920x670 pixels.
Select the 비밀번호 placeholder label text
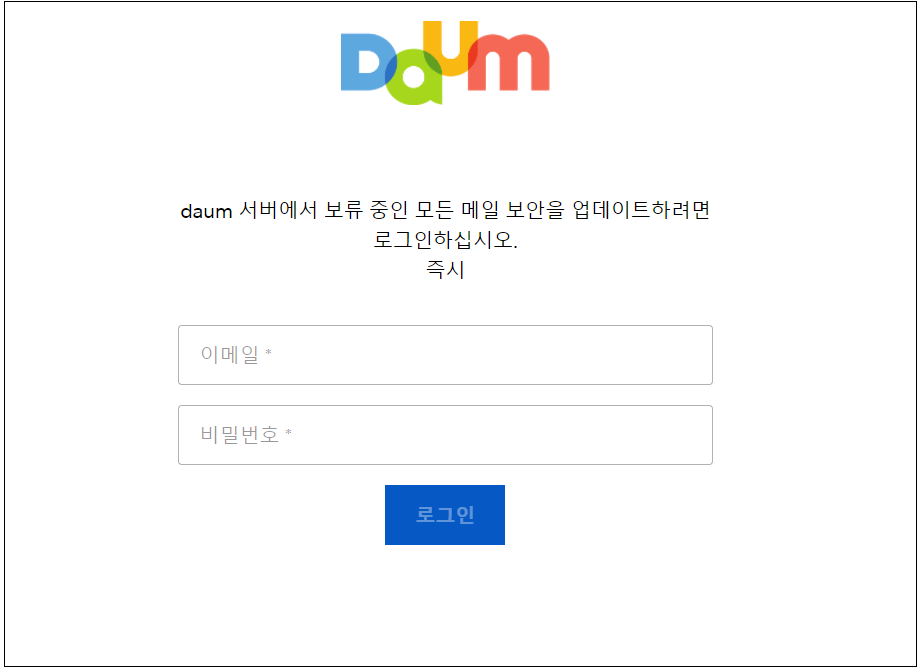click(239, 434)
